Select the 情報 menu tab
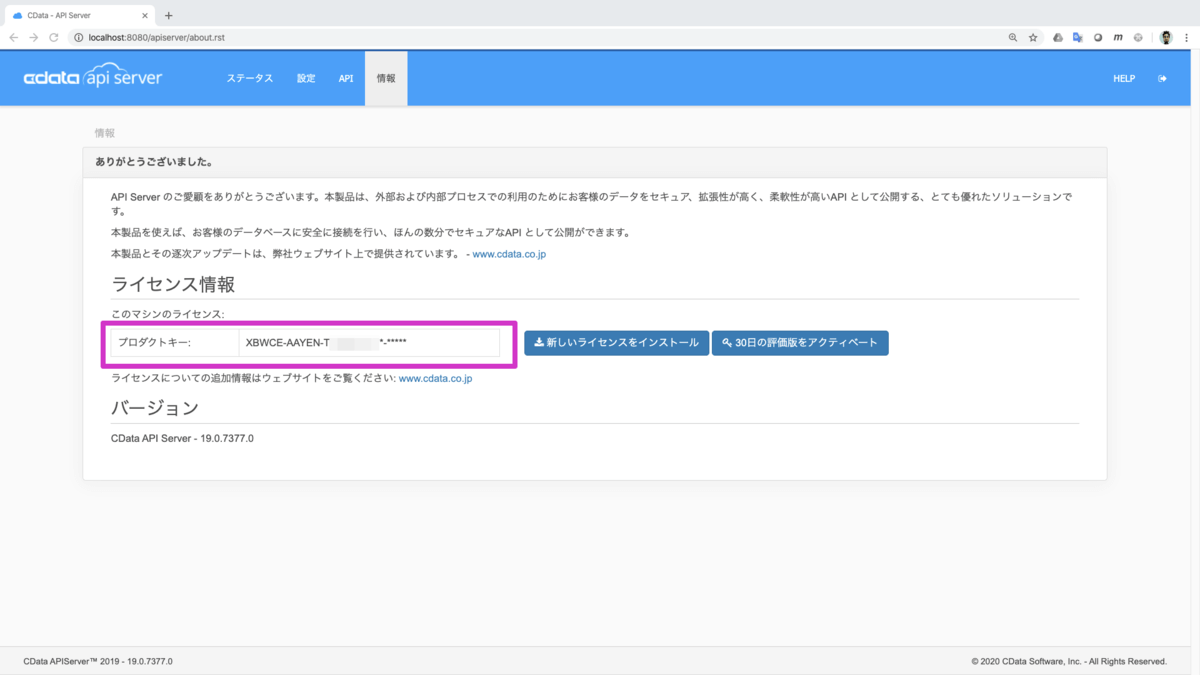This screenshot has height=675, width=1200. (386, 78)
